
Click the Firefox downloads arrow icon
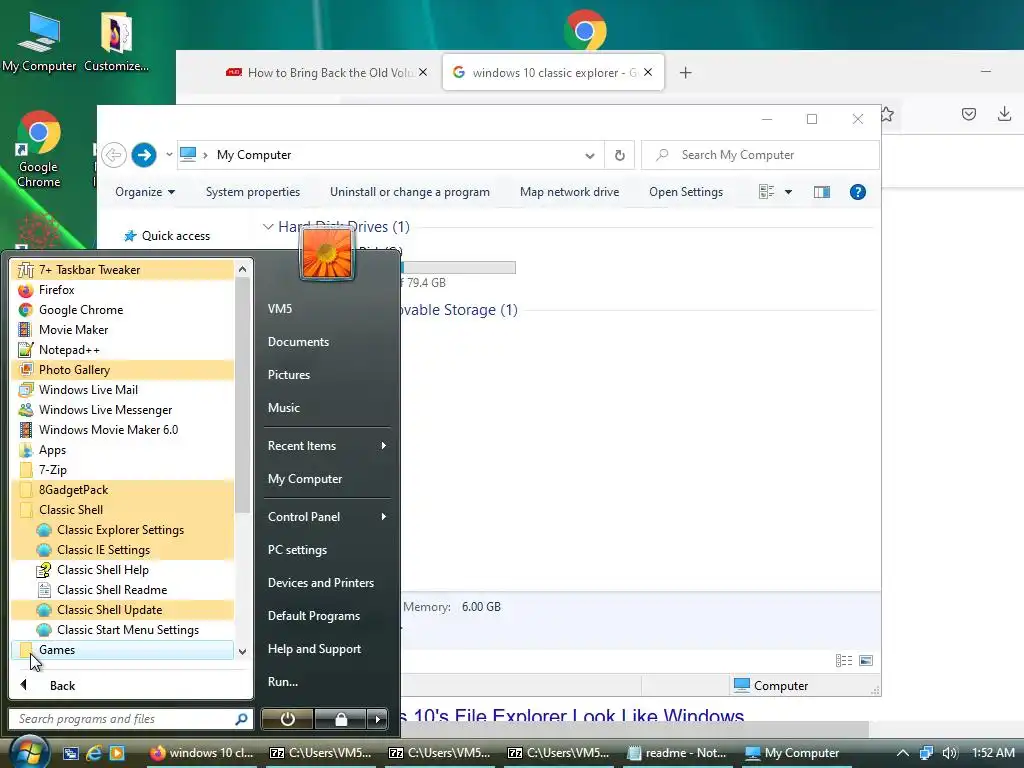[1004, 114]
